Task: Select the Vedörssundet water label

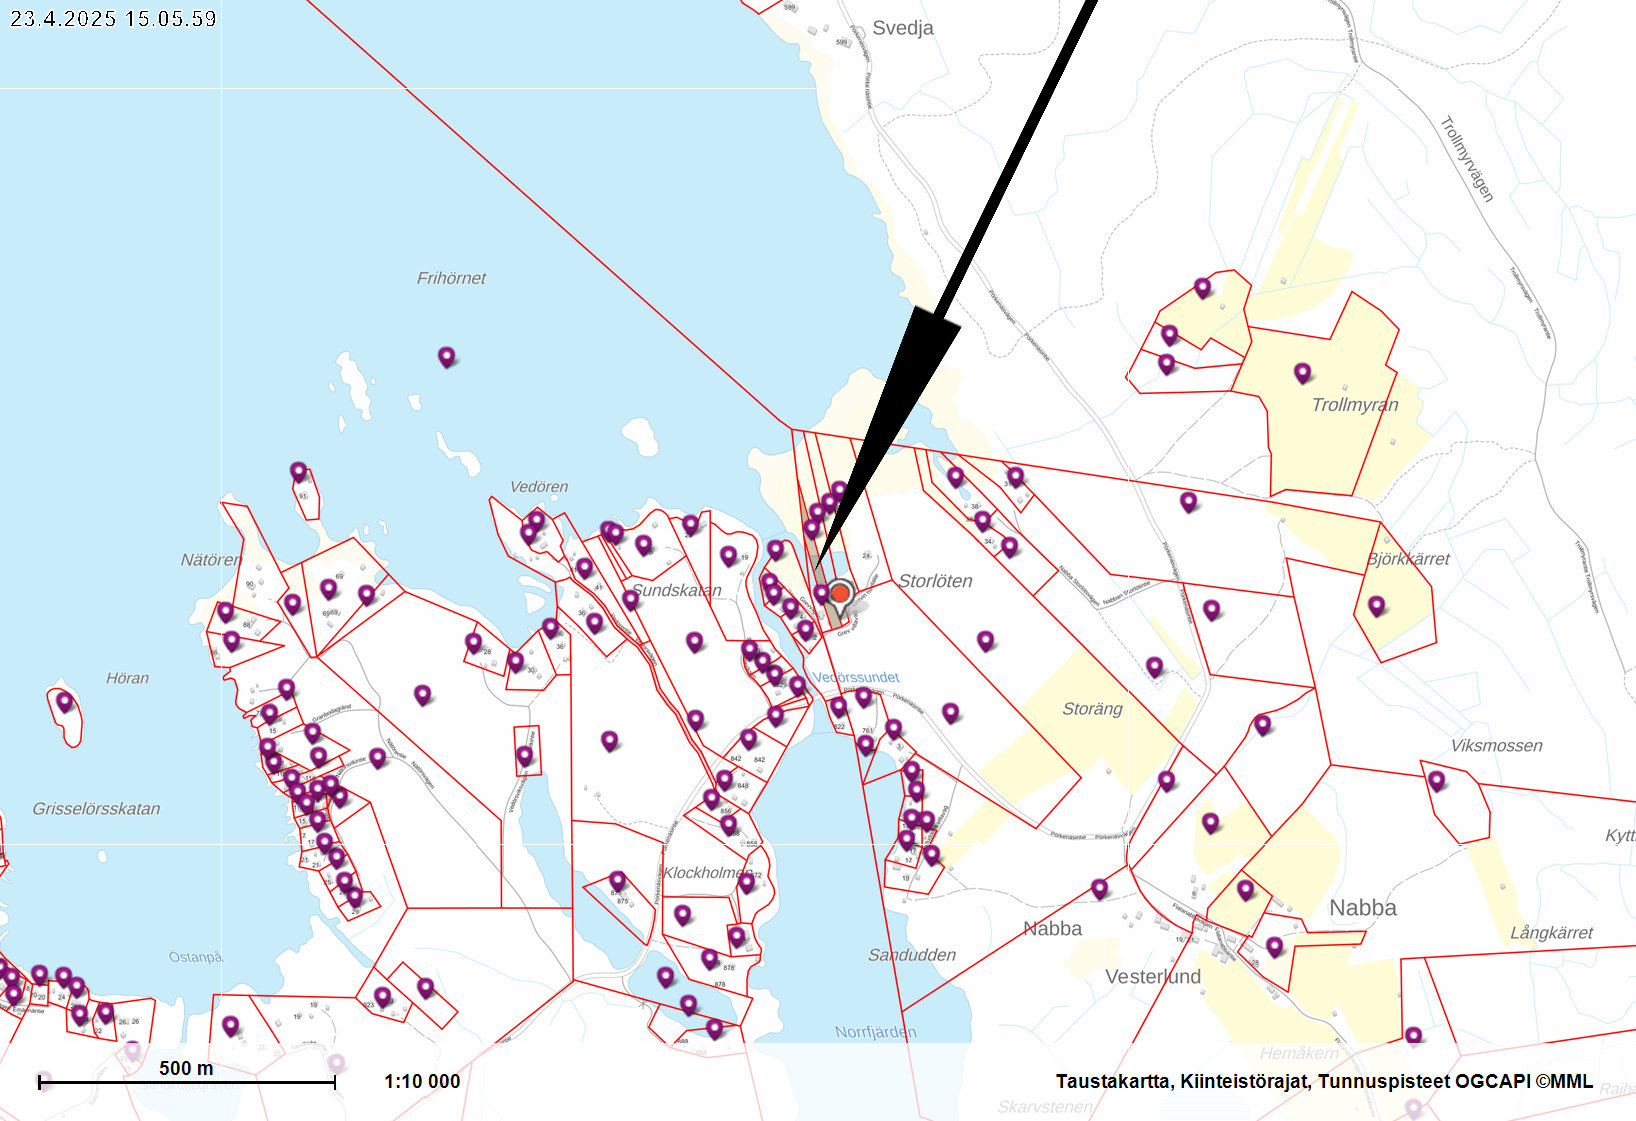Action: (x=856, y=677)
